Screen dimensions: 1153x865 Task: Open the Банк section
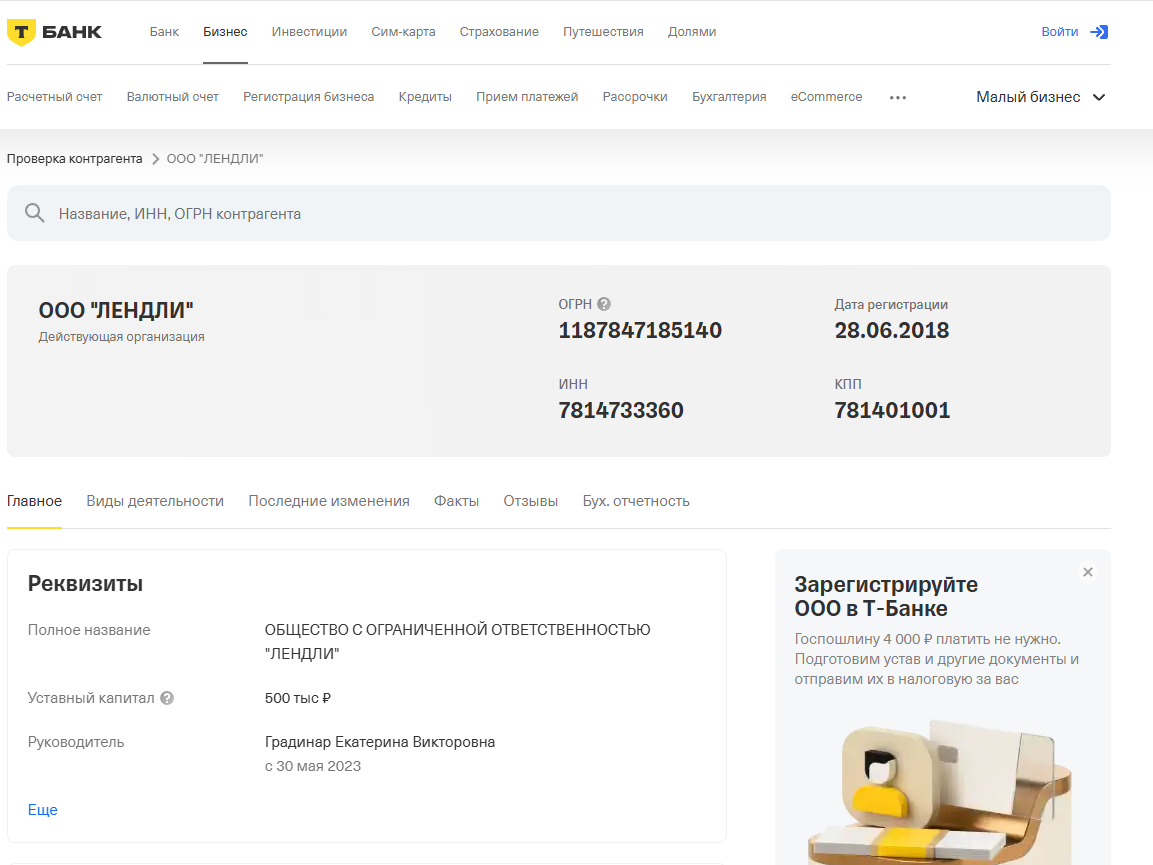coord(164,32)
